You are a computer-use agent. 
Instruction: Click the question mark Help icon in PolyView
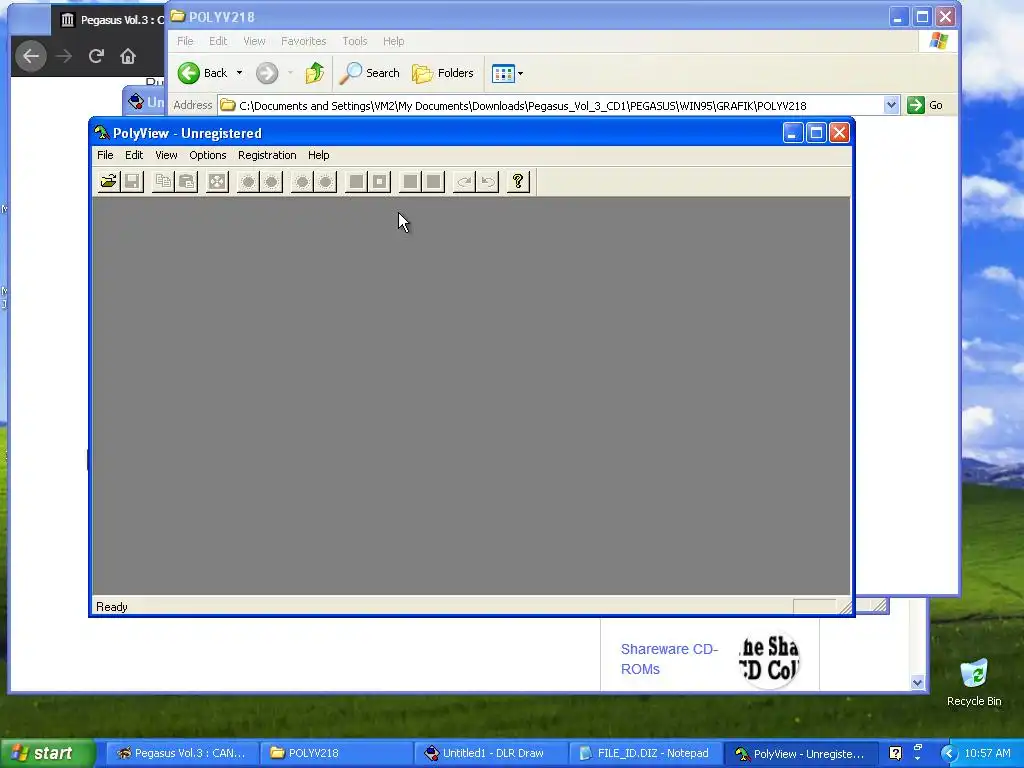(x=518, y=182)
